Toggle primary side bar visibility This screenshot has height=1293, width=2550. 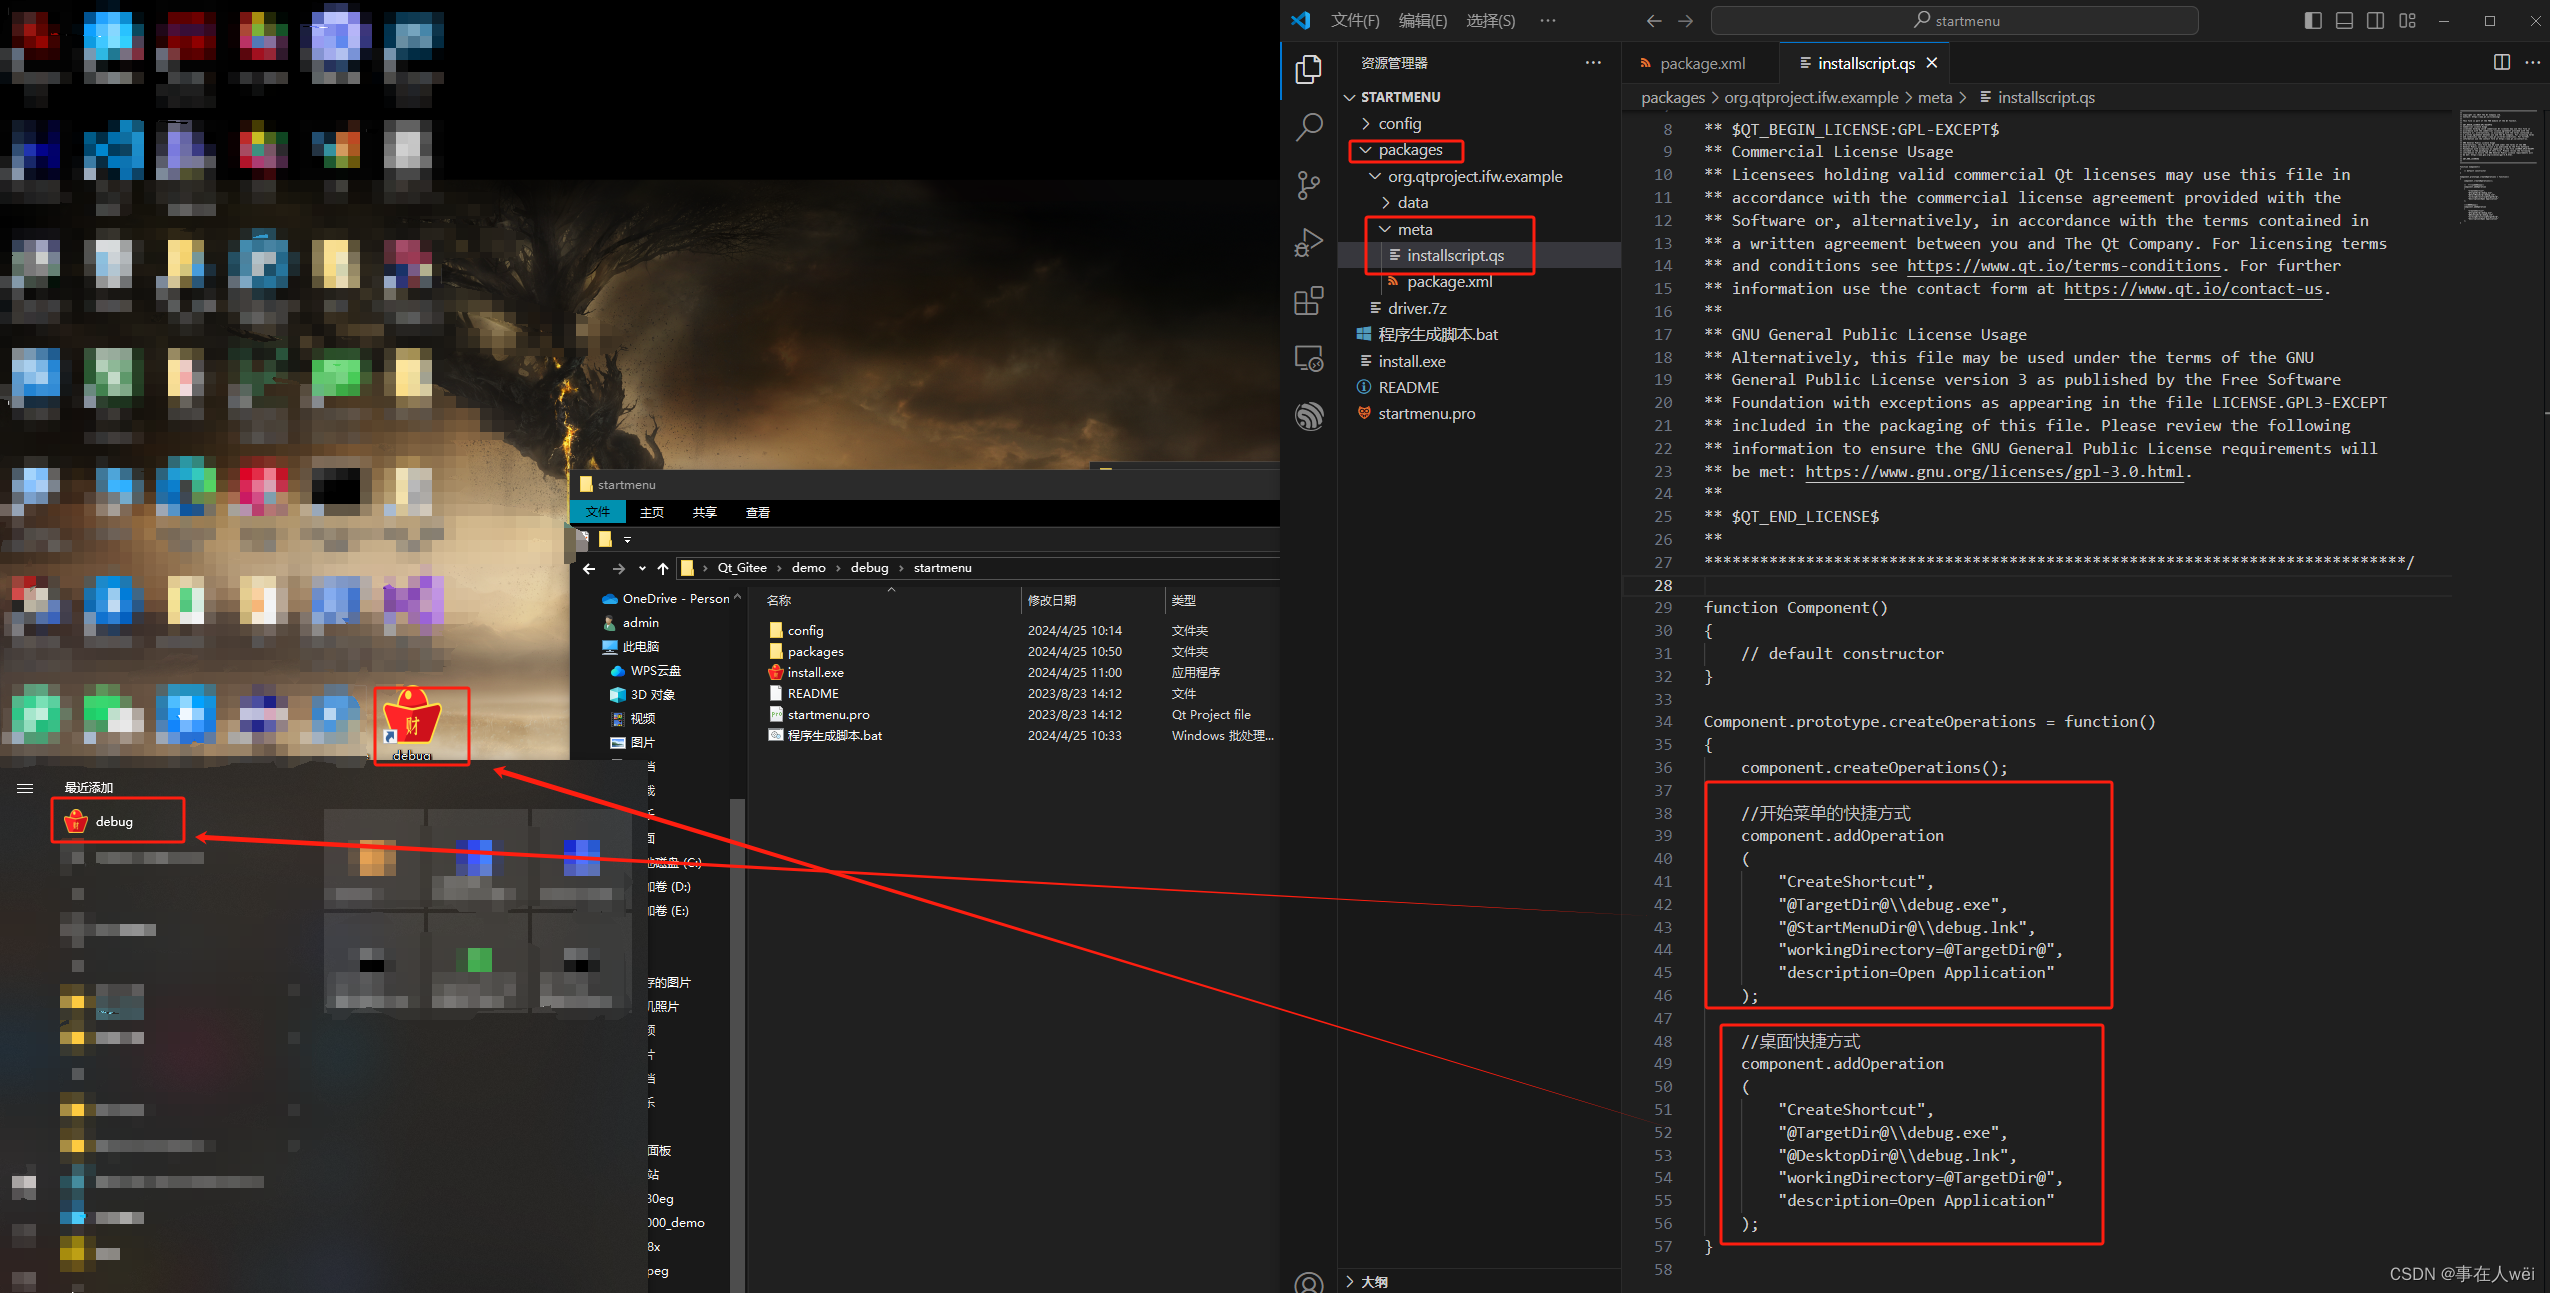[2313, 20]
